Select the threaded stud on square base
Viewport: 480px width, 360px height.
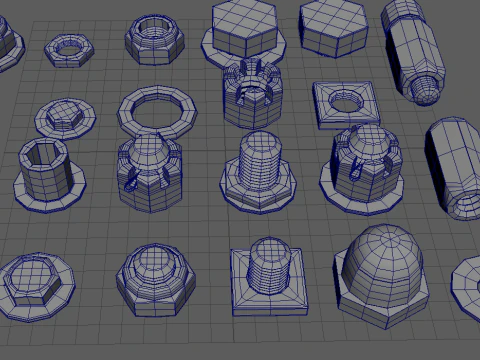coord(269,277)
